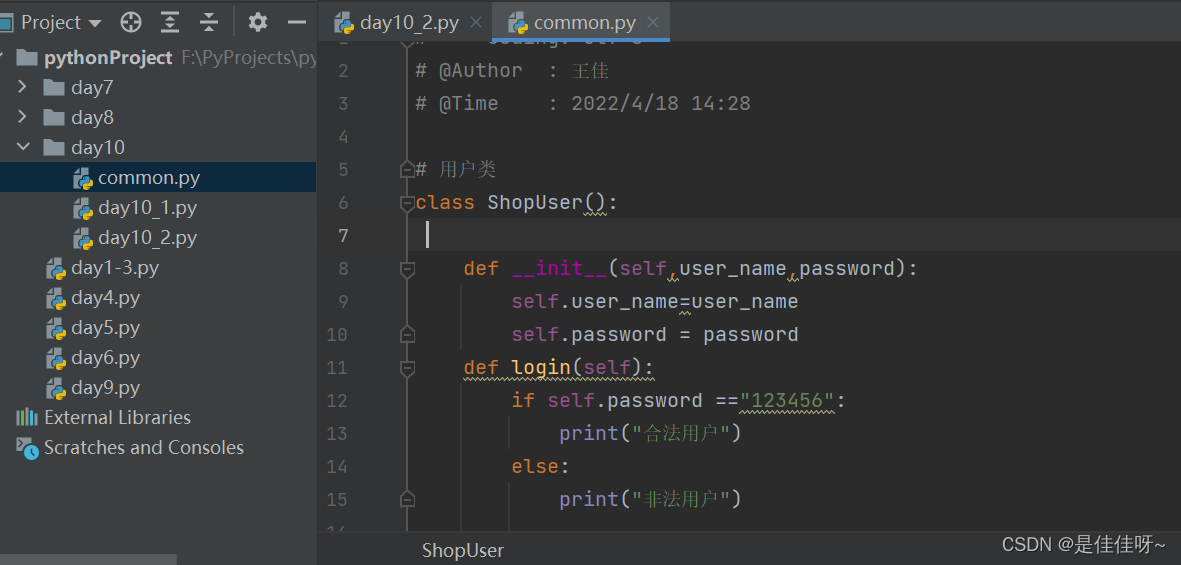Open Project panel settings gear

[258, 23]
